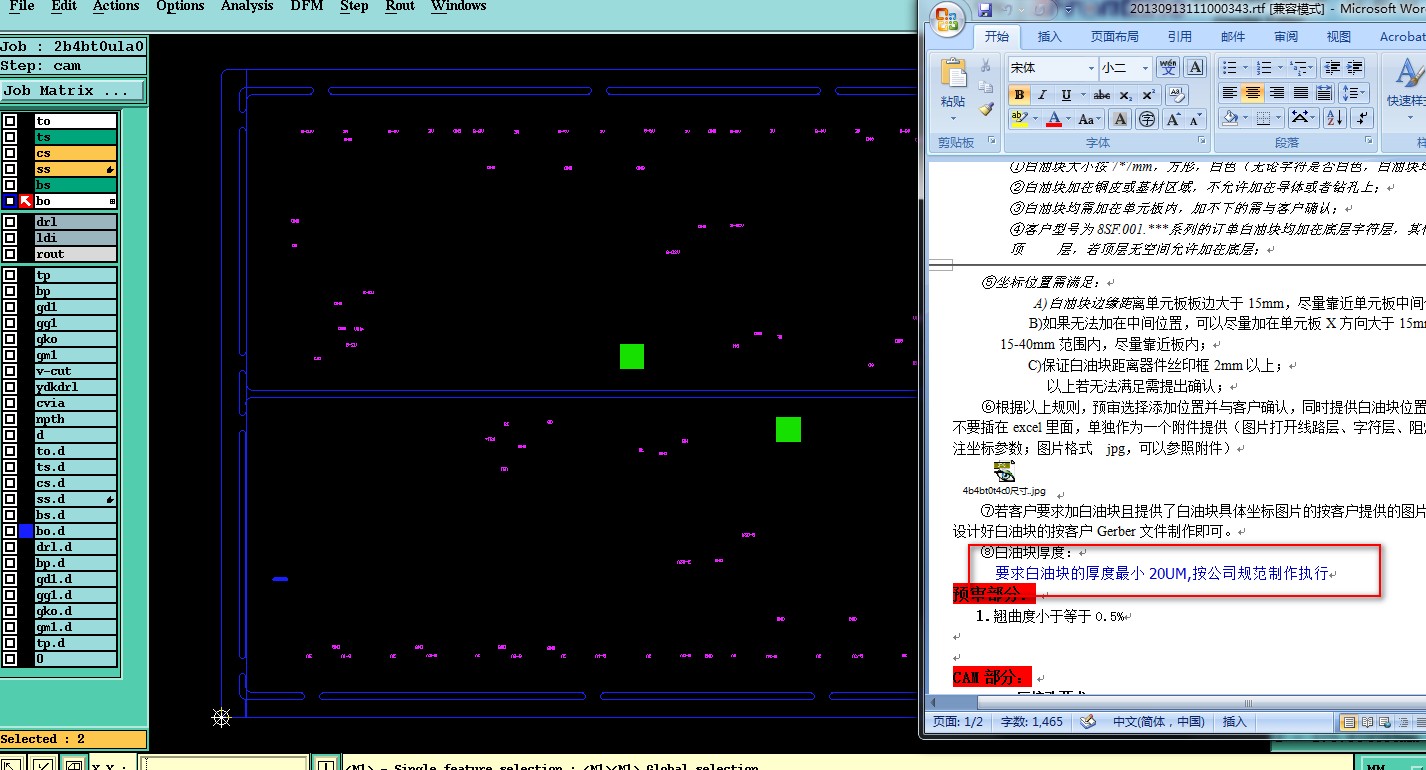
Task: Open the font color dropdown arrow
Action: coord(1068,119)
